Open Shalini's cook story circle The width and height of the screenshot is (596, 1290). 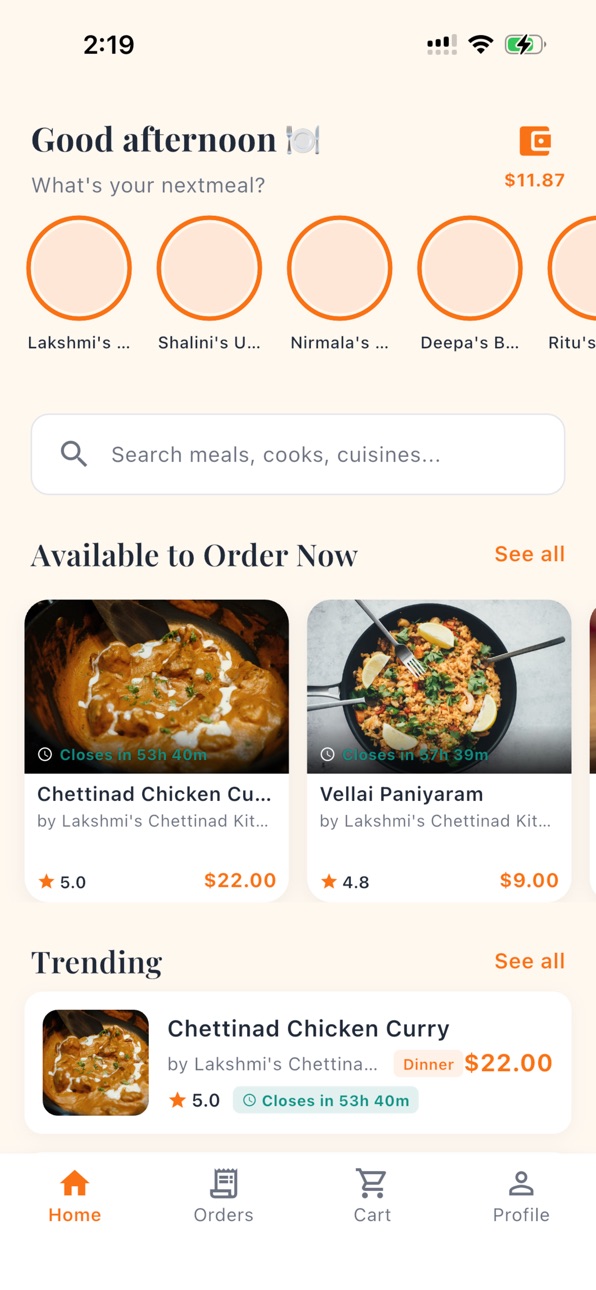click(209, 268)
